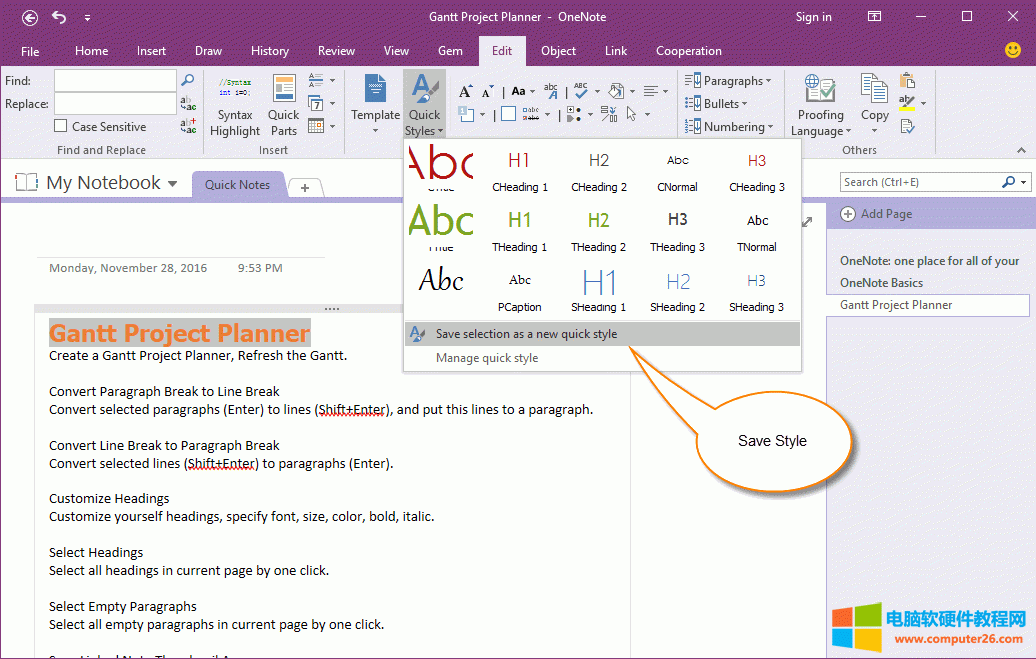This screenshot has height=659, width=1036.
Task: Click the smiley feedback icon
Action: [1012, 50]
